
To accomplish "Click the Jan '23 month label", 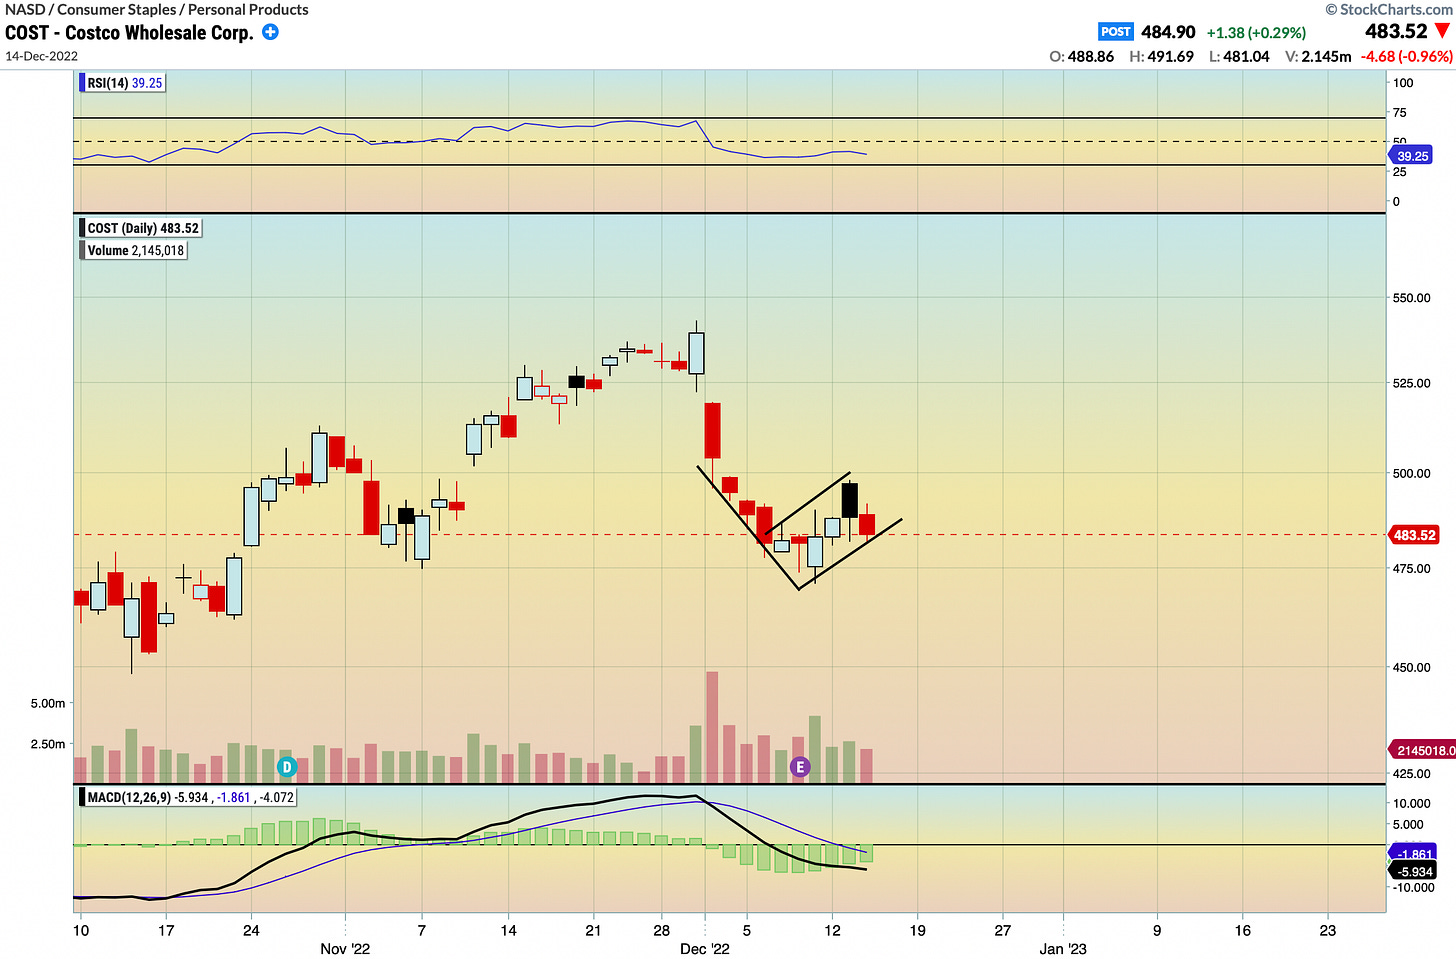I will [x=1063, y=948].
